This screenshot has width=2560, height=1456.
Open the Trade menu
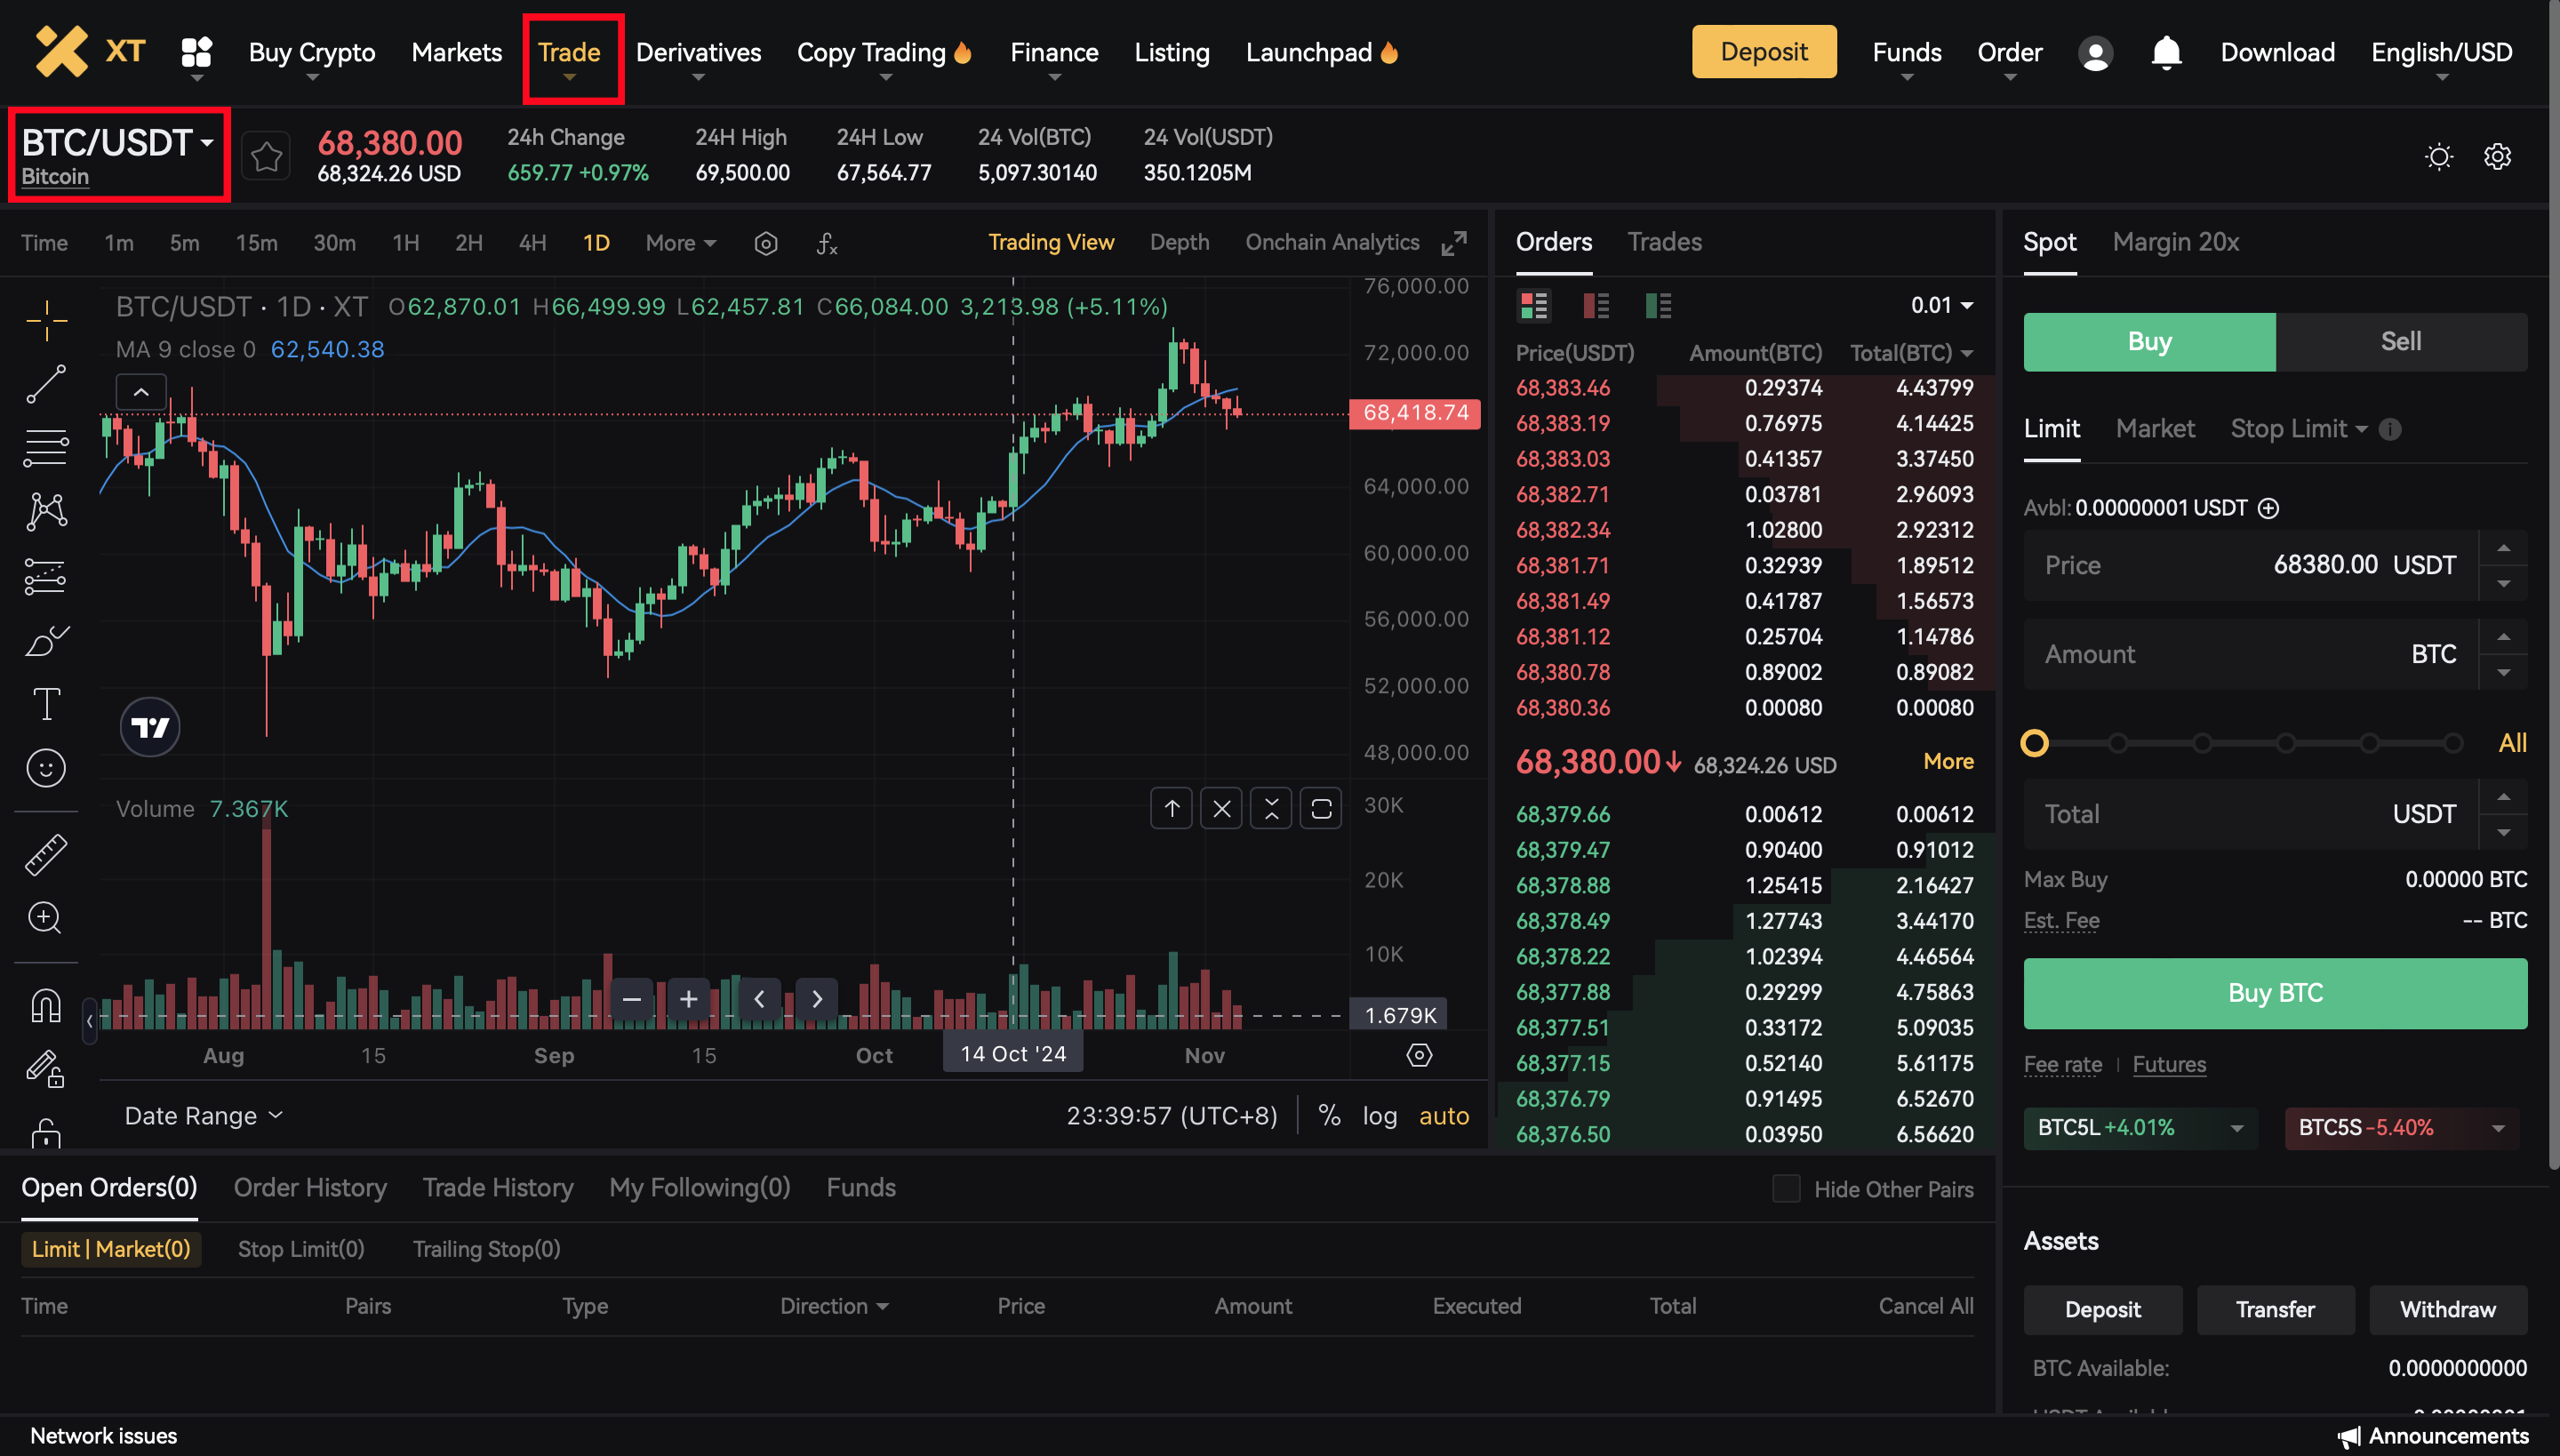[x=569, y=52]
